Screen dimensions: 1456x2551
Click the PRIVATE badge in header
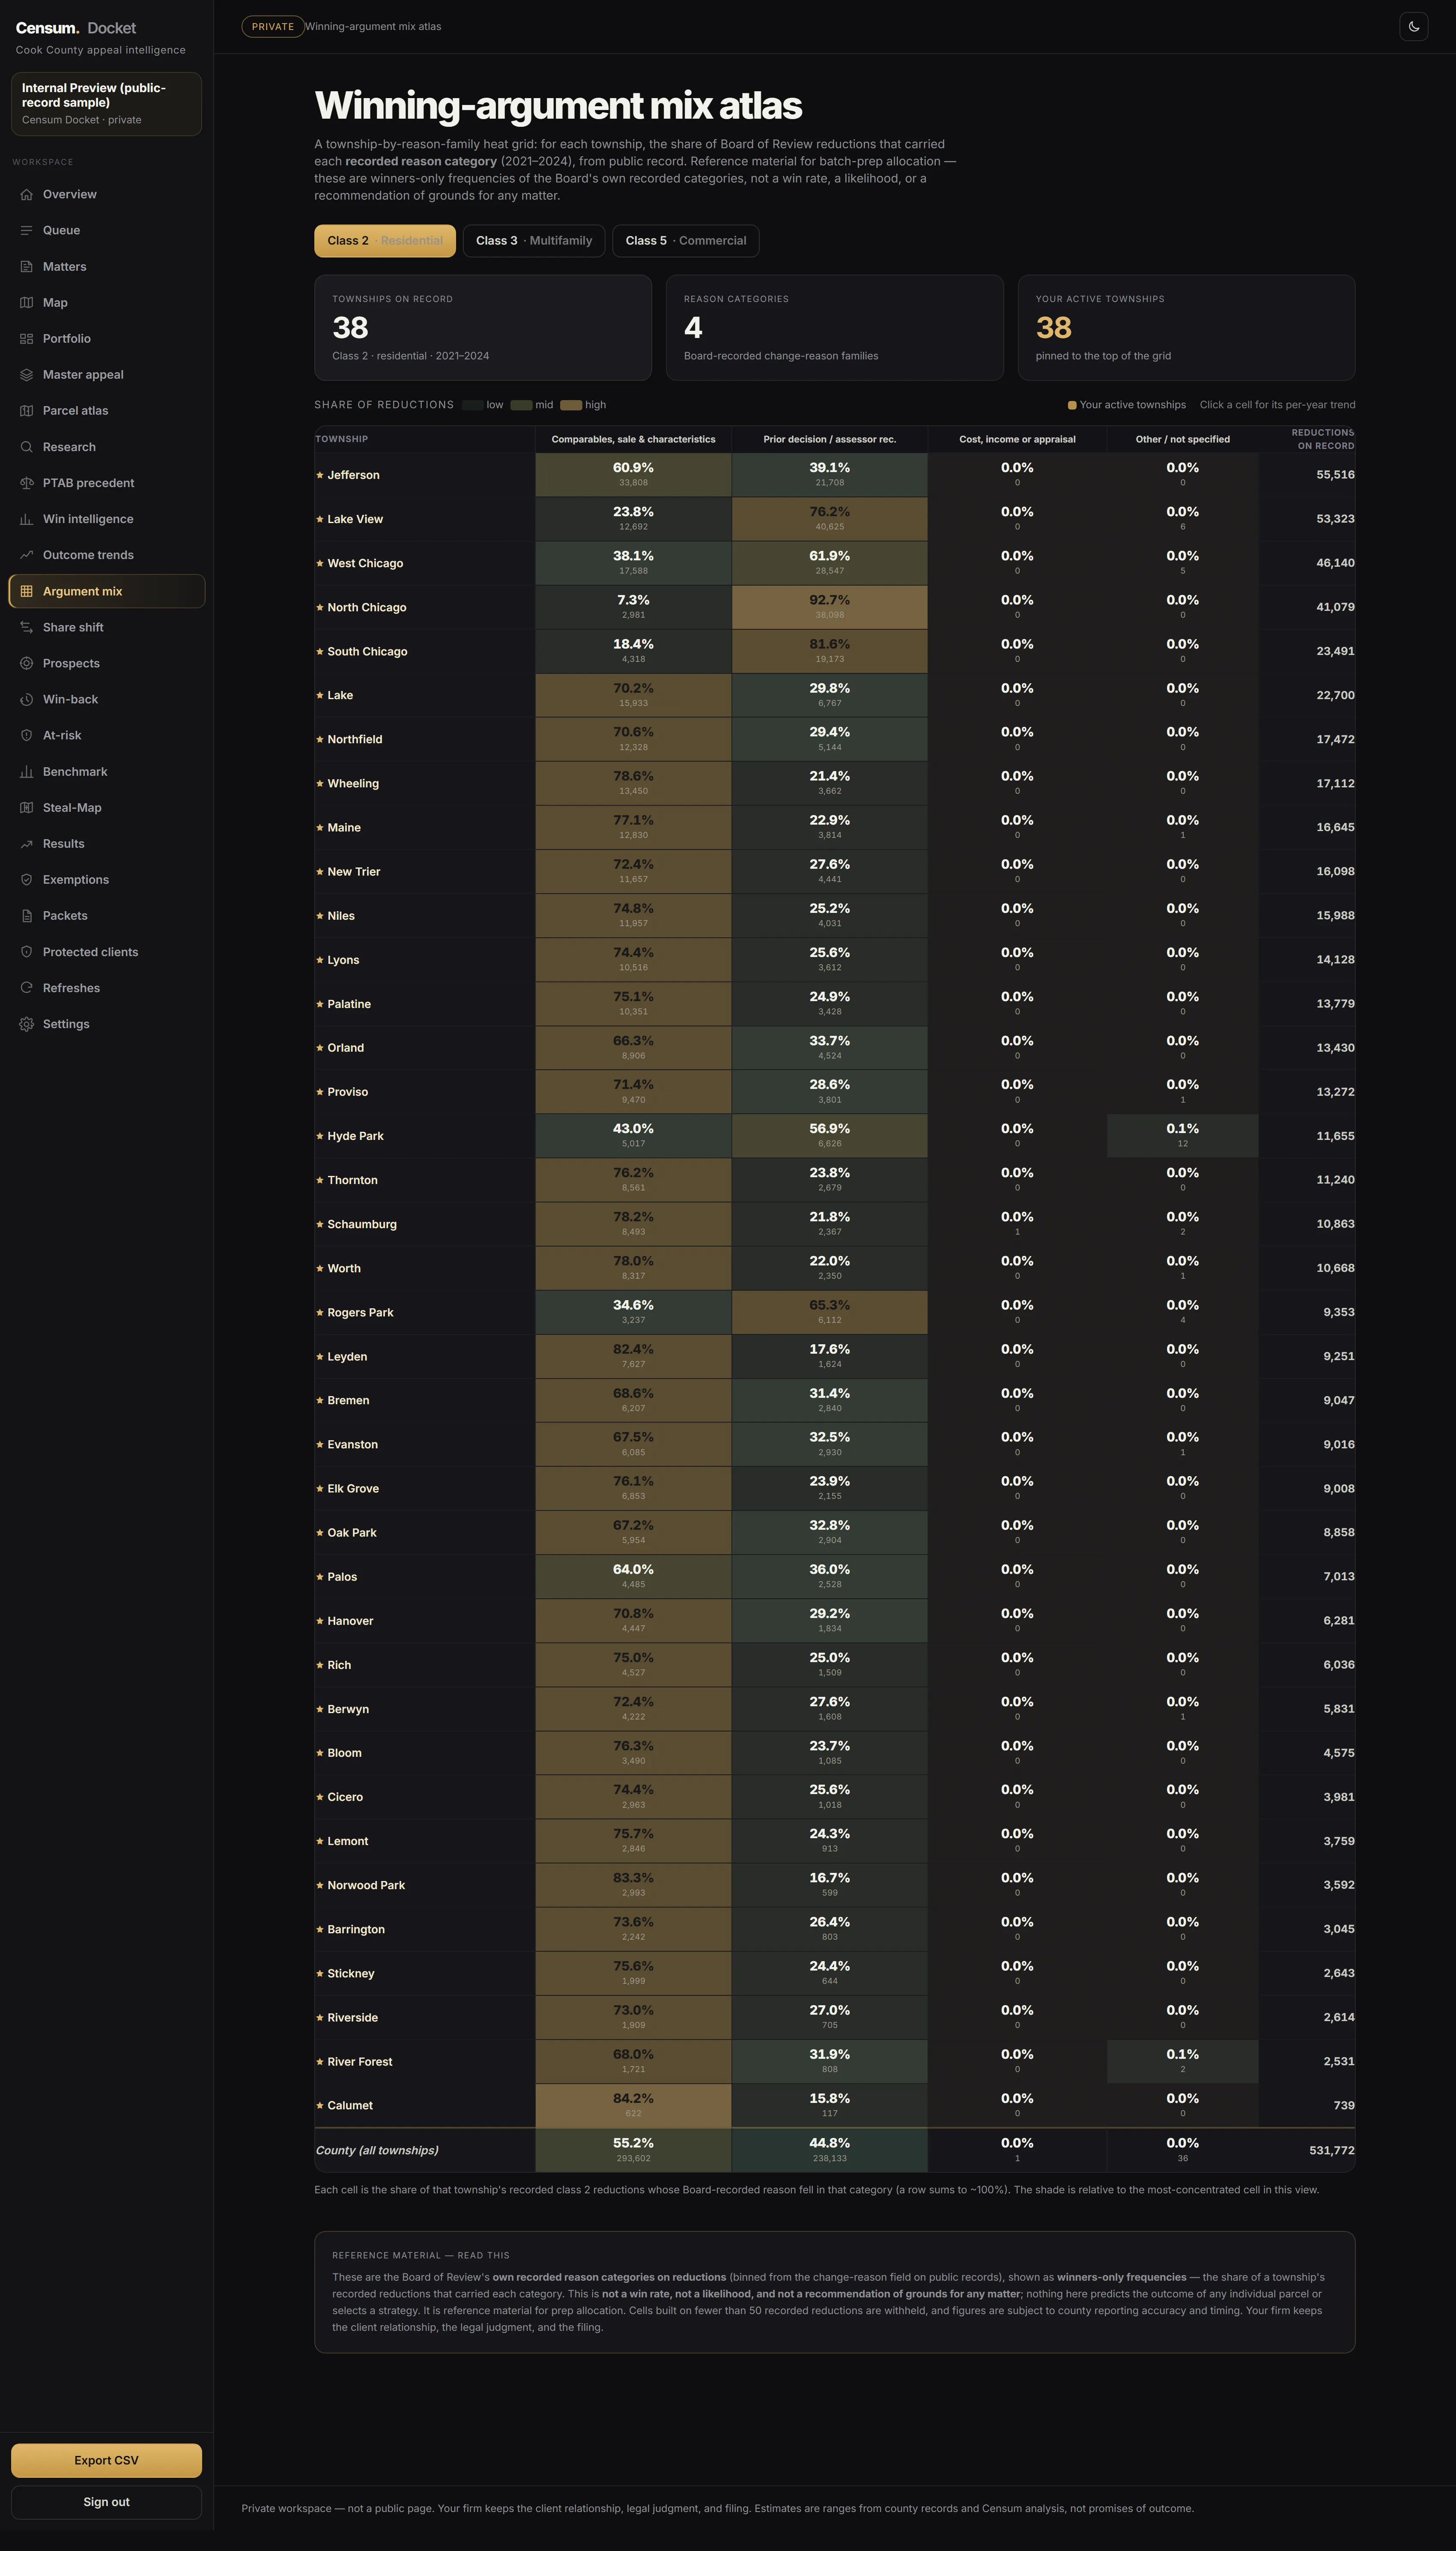273,27
